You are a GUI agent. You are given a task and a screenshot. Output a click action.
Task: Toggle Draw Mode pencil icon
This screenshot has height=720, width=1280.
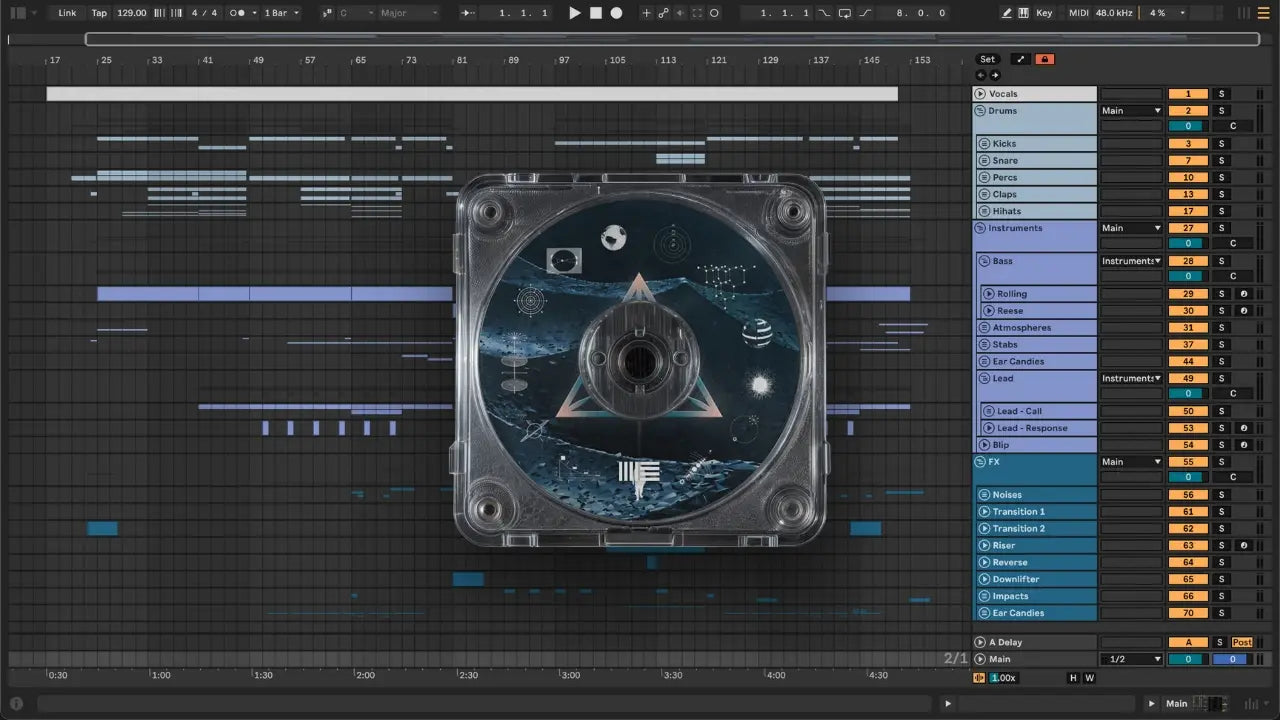click(x=1007, y=13)
